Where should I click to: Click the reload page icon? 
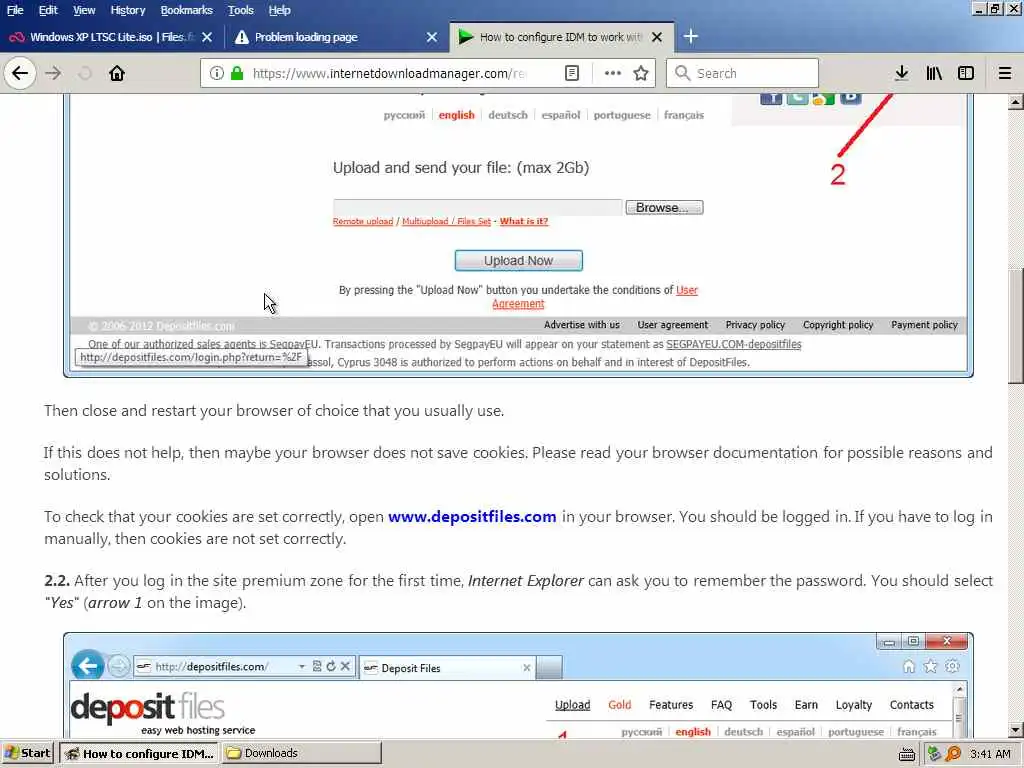(x=85, y=73)
